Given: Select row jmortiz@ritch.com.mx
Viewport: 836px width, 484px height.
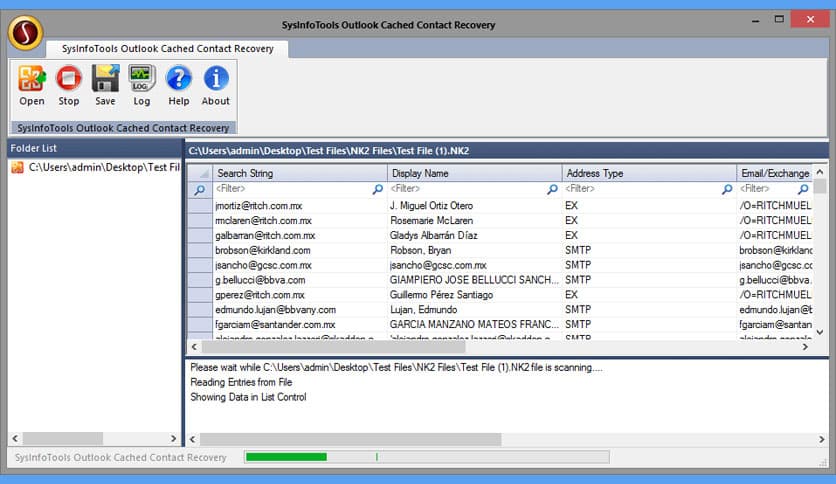Looking at the screenshot, I should click(500, 206).
